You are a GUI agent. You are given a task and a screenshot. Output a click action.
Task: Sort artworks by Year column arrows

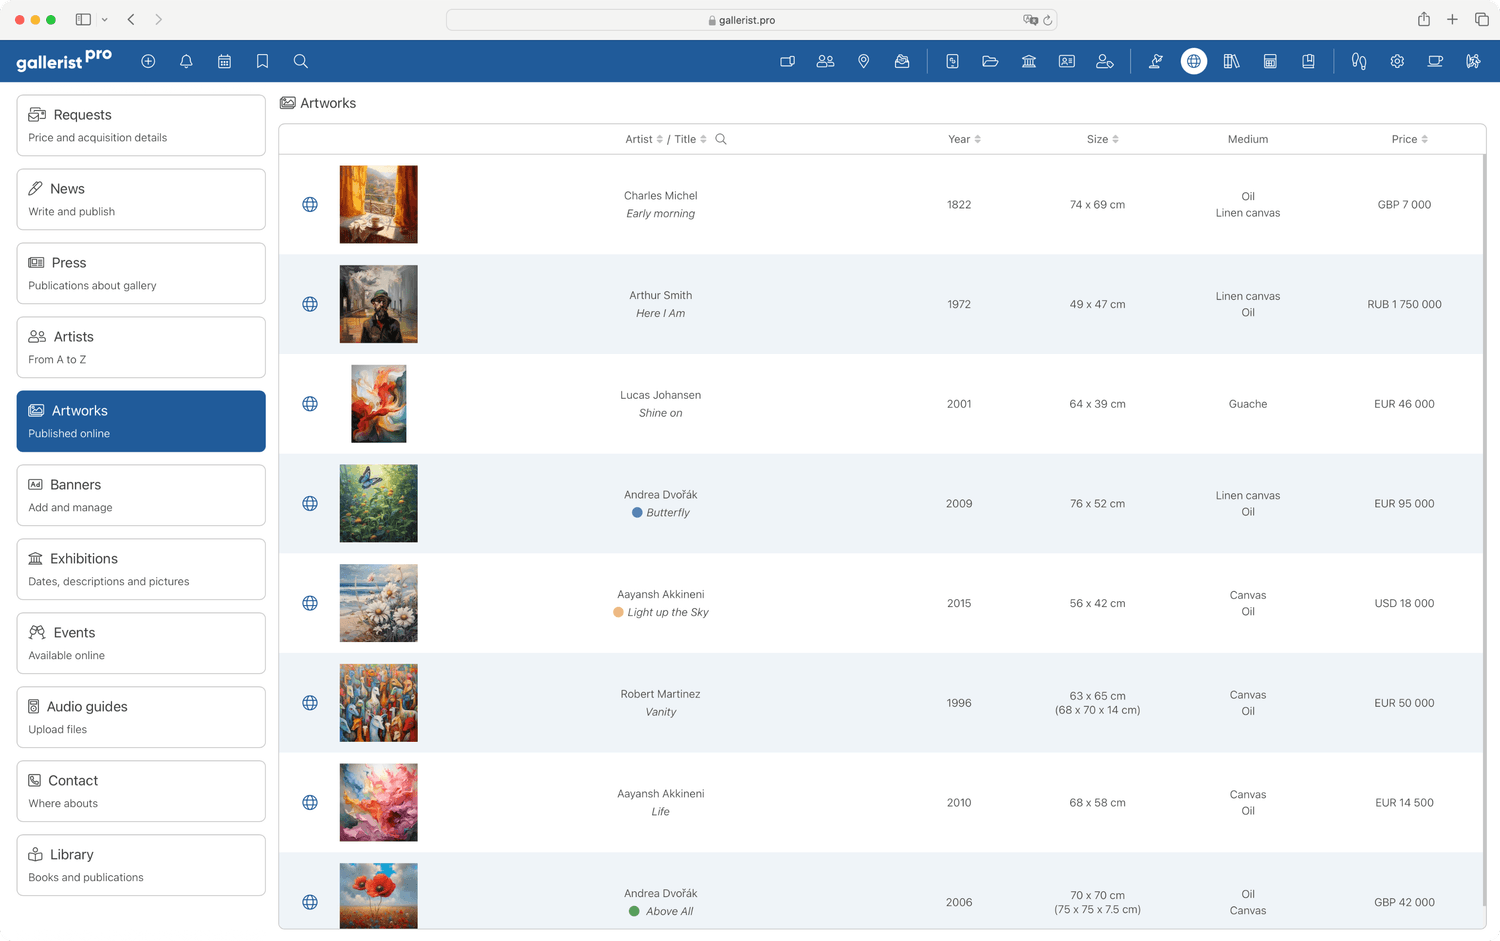click(x=977, y=139)
